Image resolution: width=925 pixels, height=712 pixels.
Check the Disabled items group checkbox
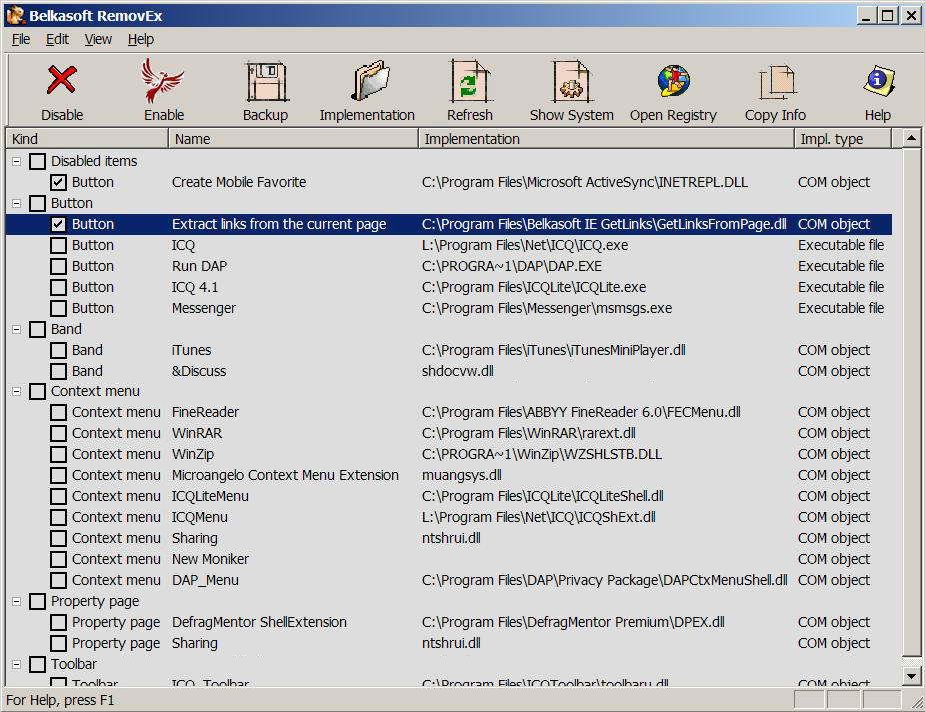[37, 161]
